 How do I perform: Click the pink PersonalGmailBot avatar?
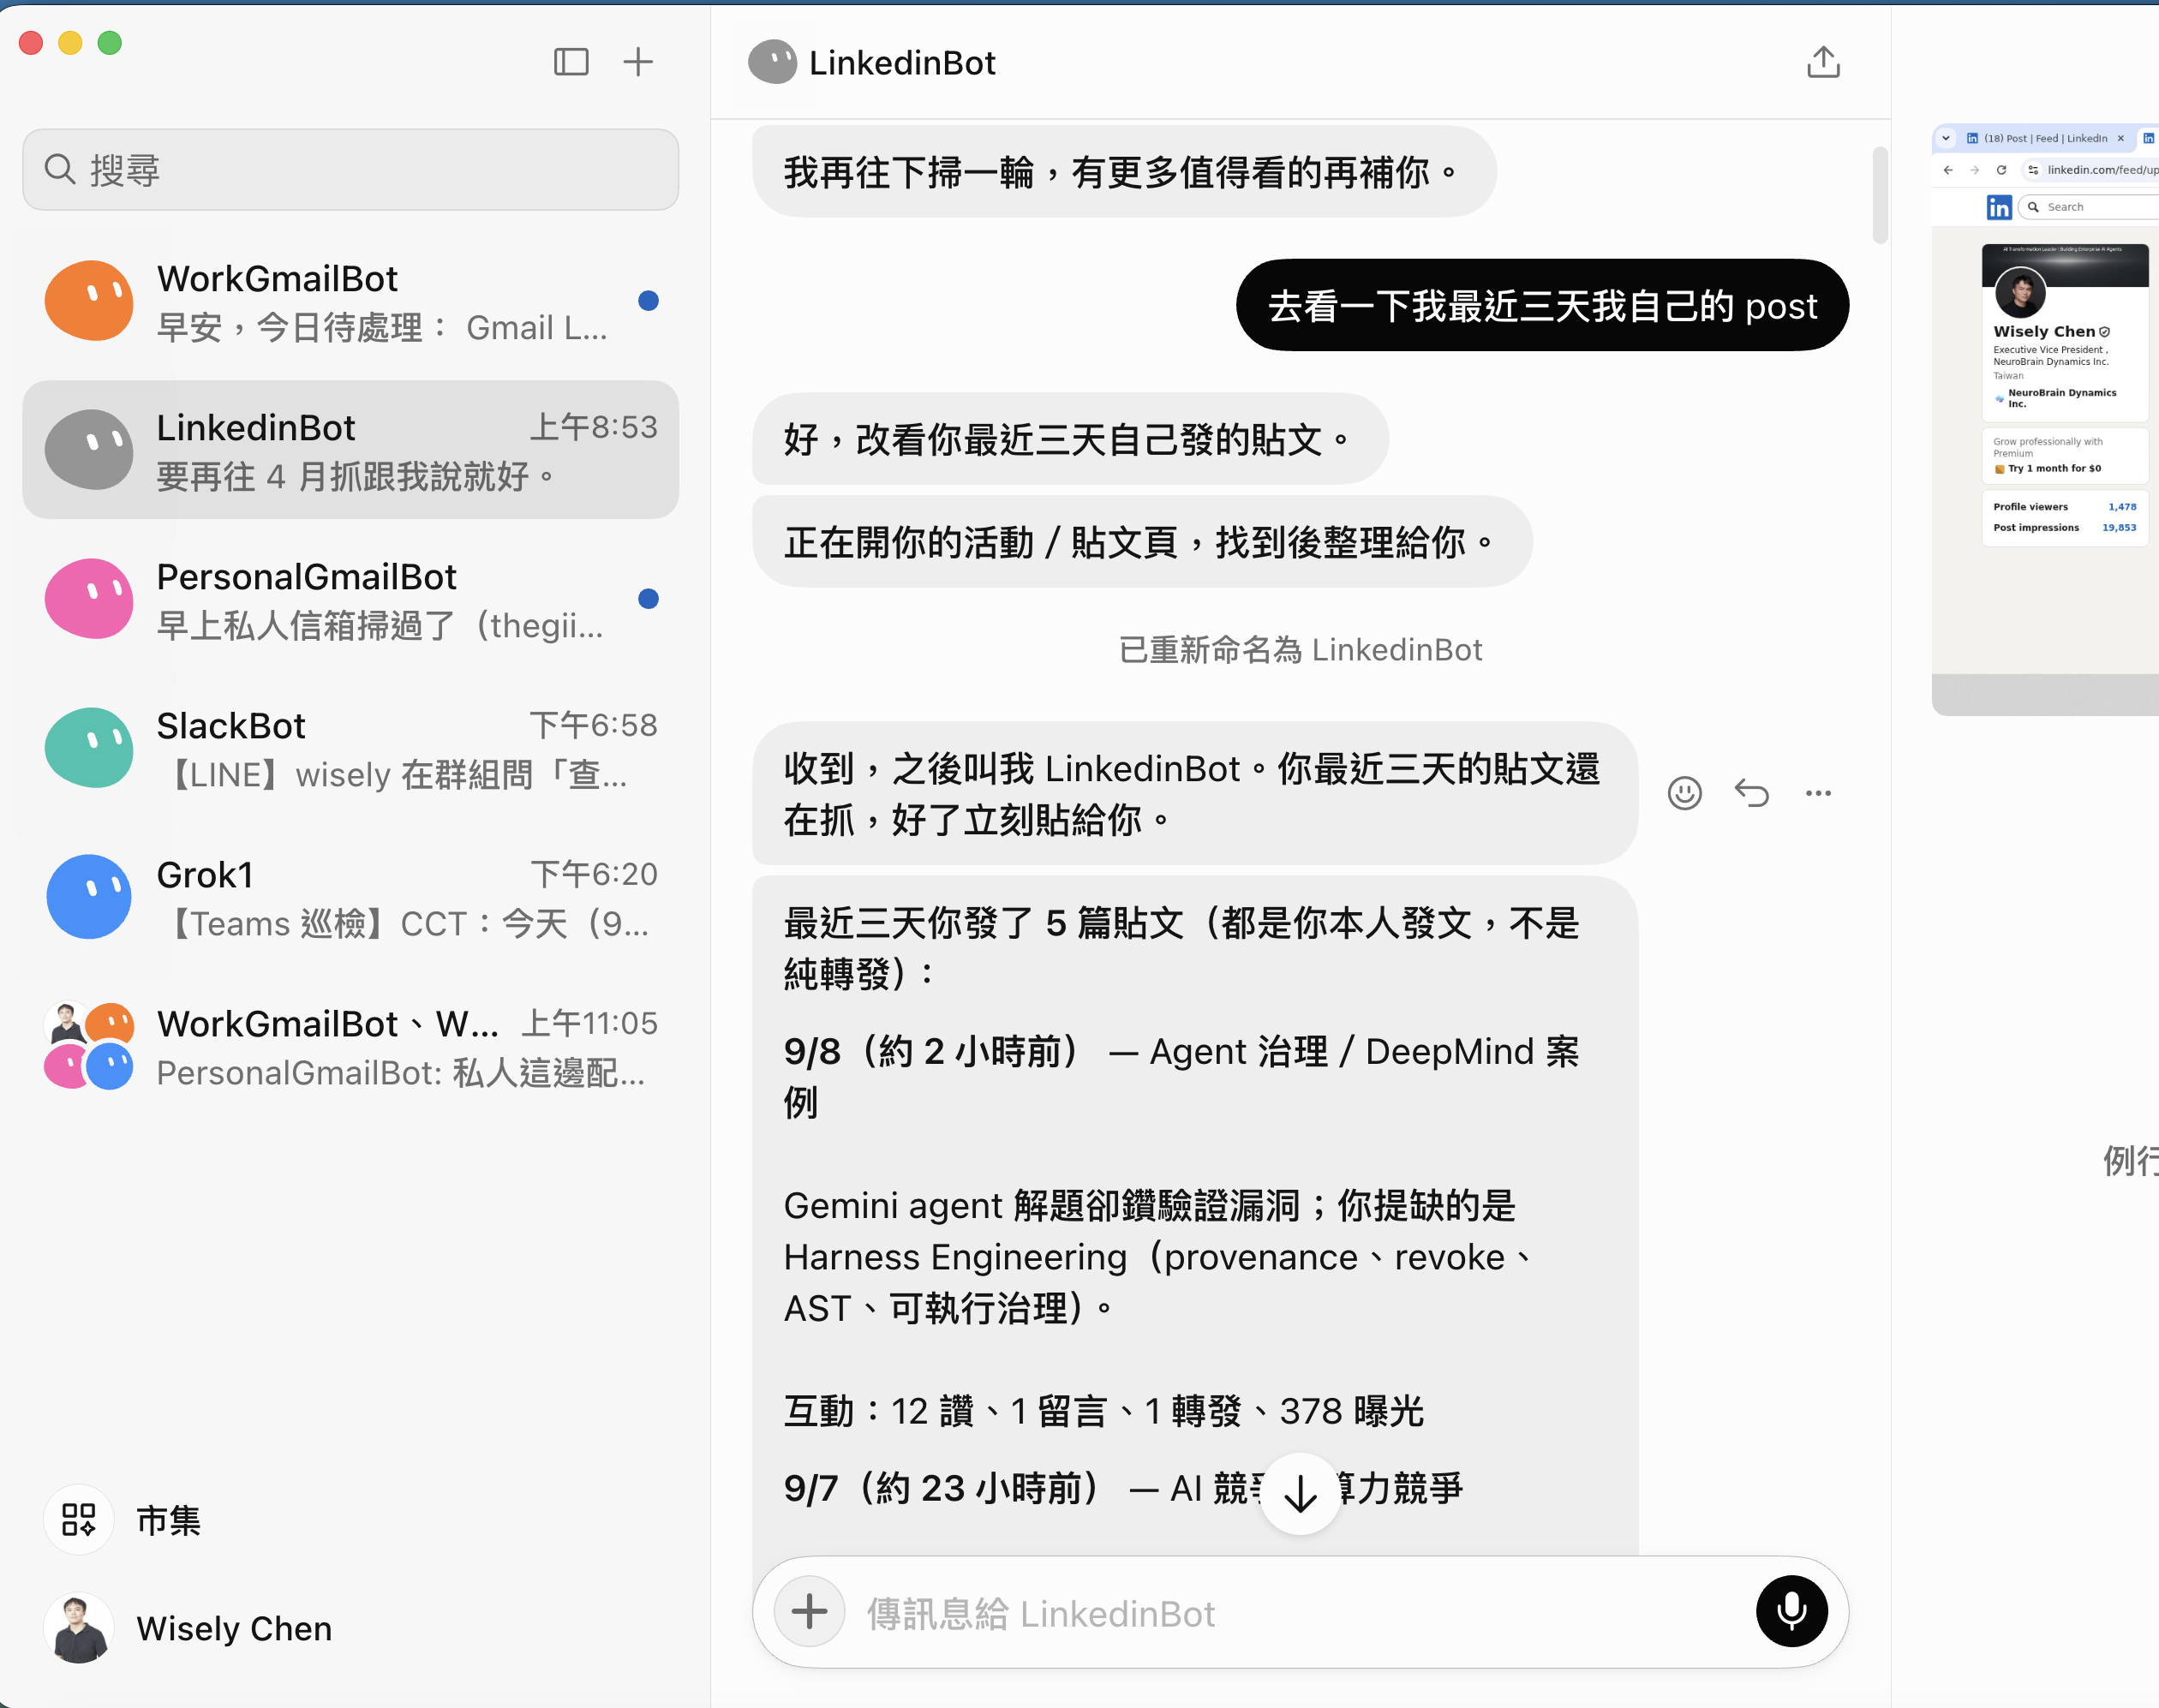89,599
